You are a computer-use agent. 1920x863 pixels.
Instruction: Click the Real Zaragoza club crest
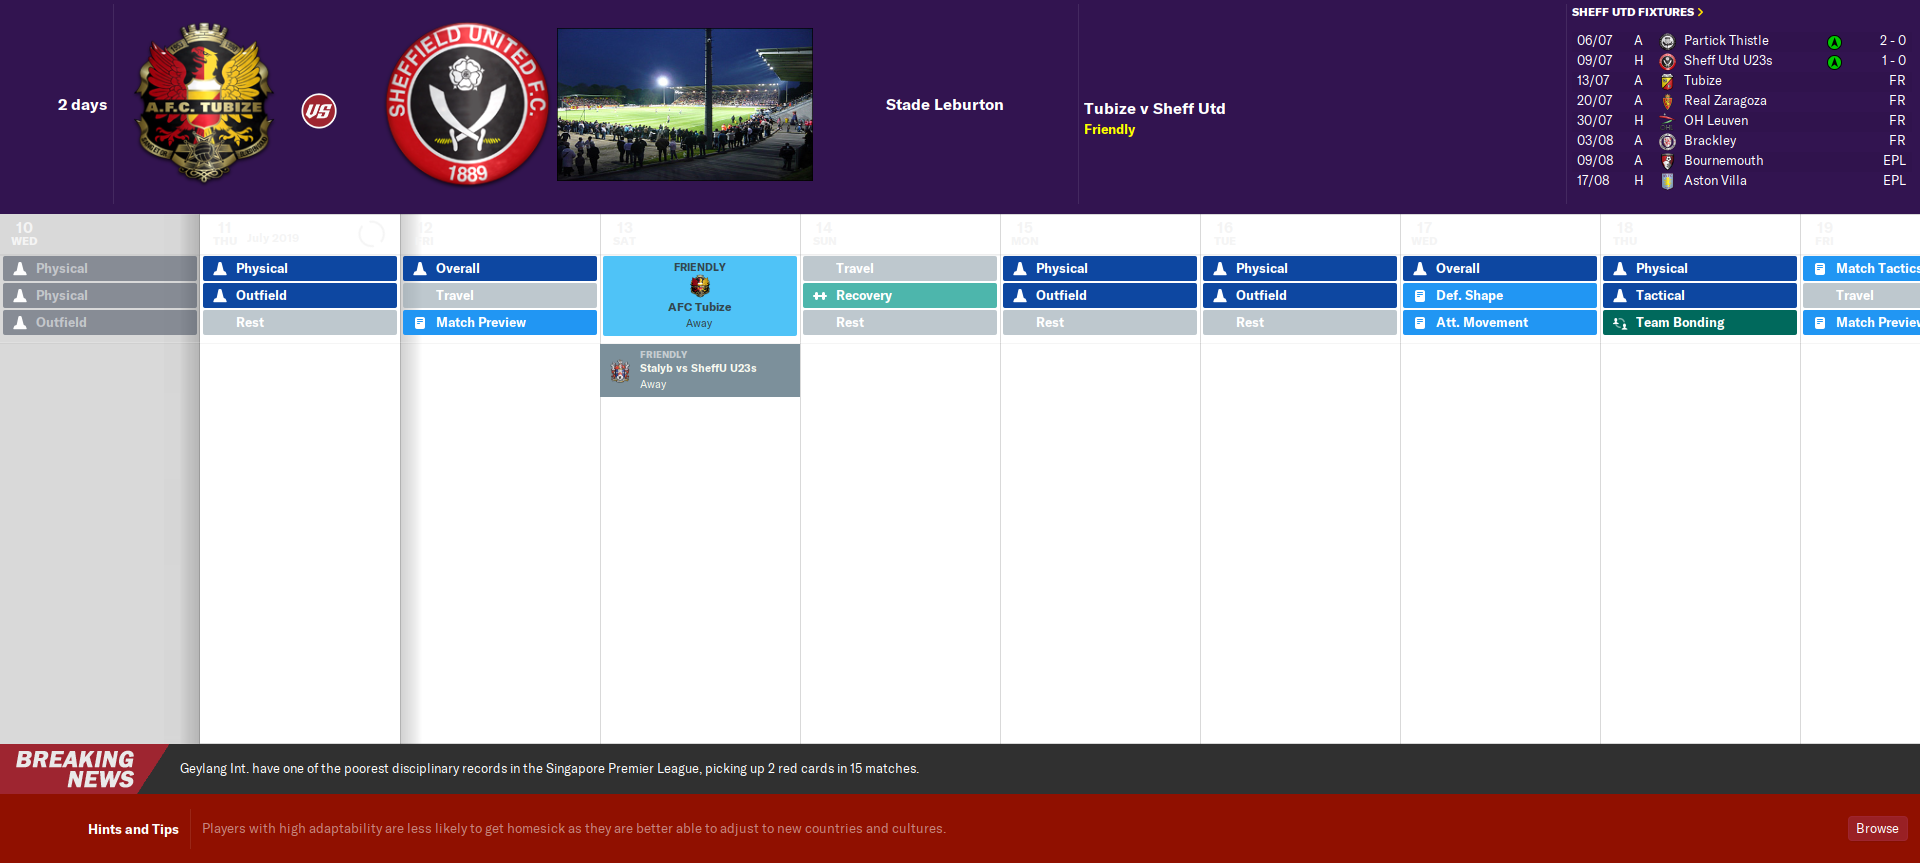pyautogui.click(x=1667, y=101)
